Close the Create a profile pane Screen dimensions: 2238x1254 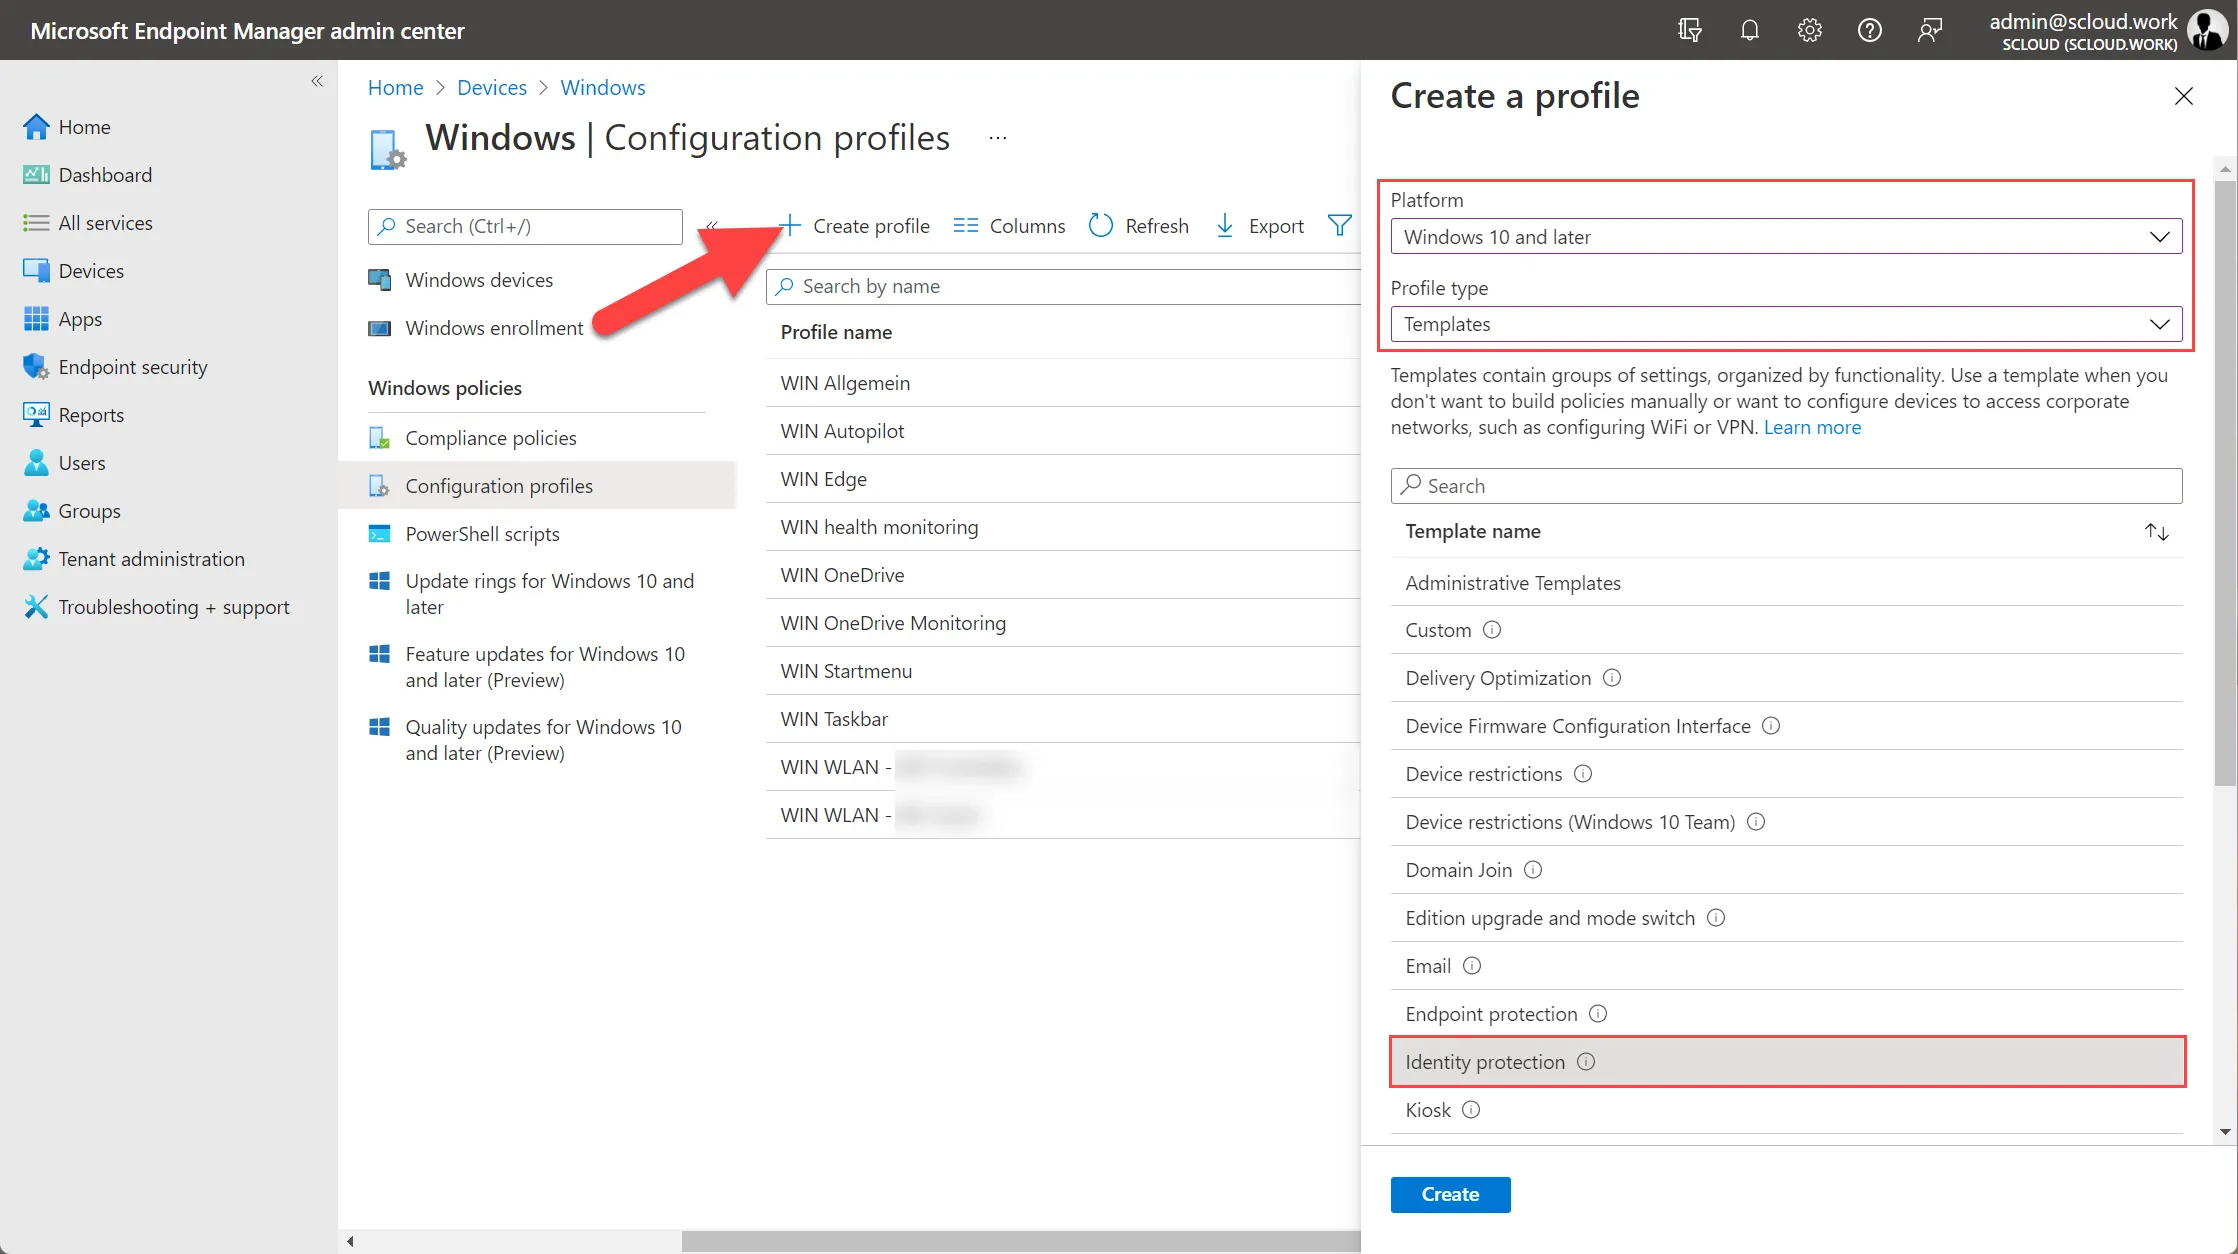point(2184,96)
